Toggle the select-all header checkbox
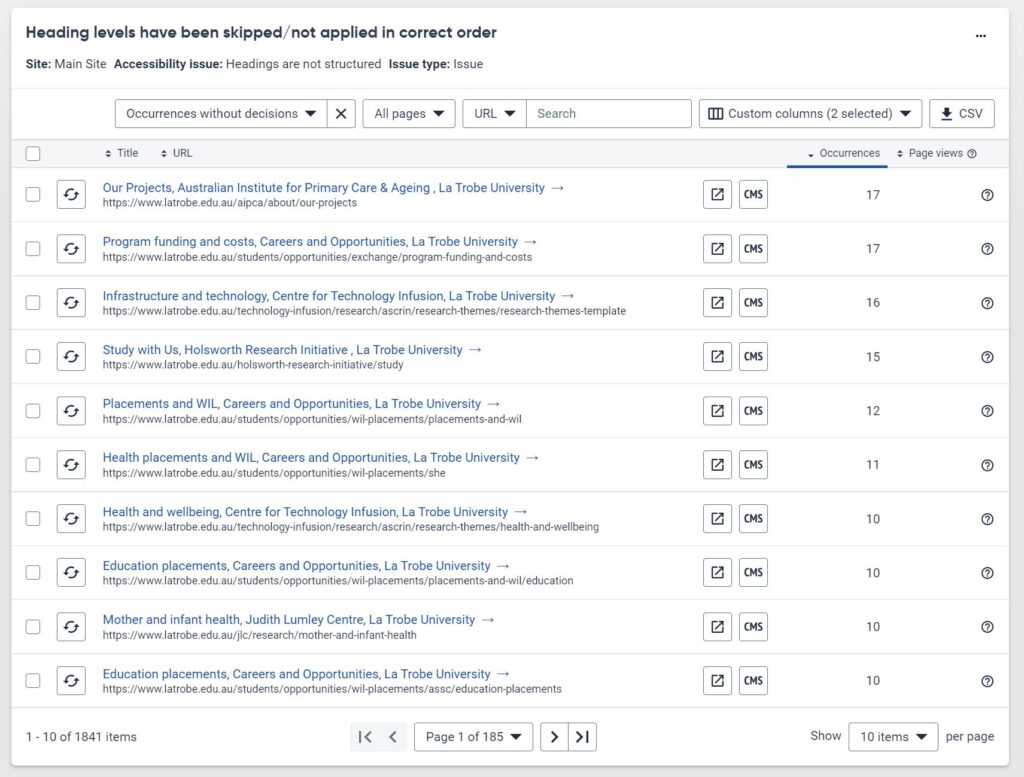This screenshot has width=1024, height=777. 33,154
